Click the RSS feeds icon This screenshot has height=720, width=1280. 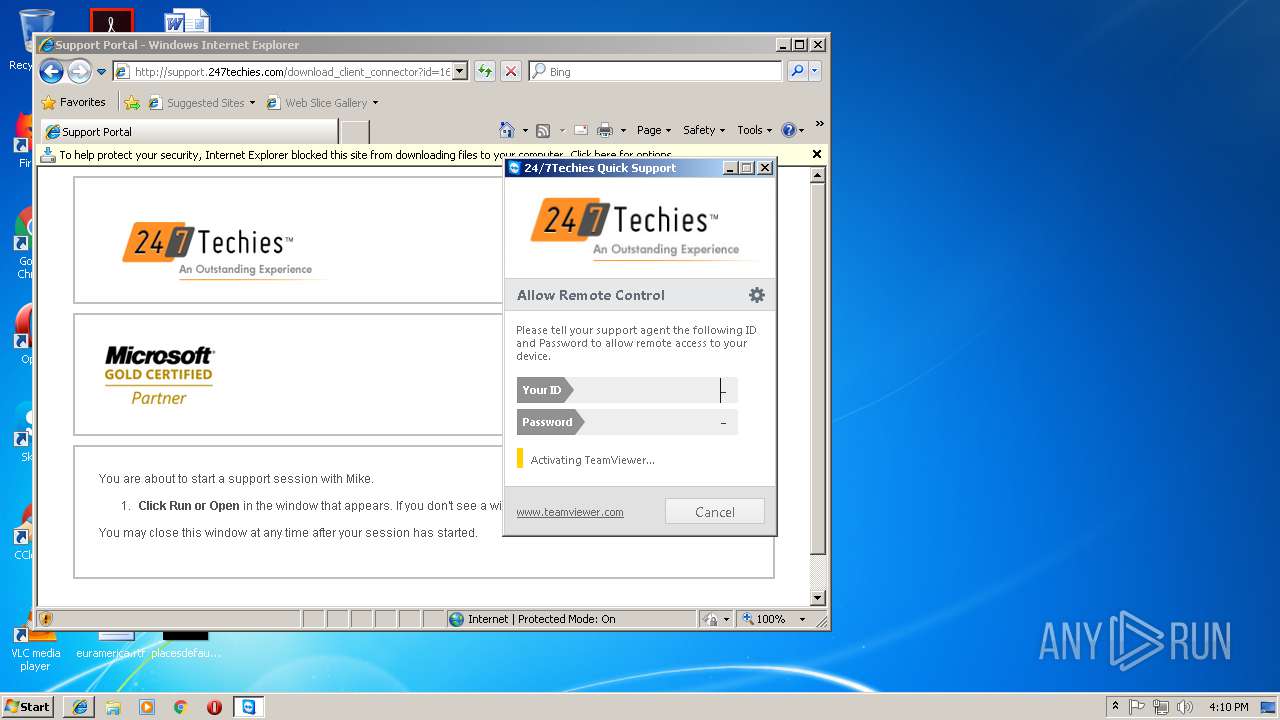coord(543,130)
